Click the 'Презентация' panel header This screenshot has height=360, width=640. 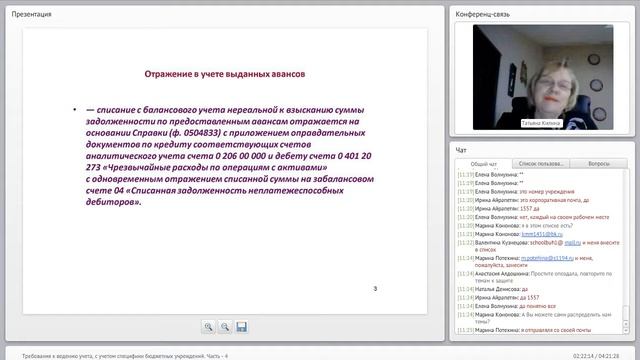pyautogui.click(x=31, y=14)
